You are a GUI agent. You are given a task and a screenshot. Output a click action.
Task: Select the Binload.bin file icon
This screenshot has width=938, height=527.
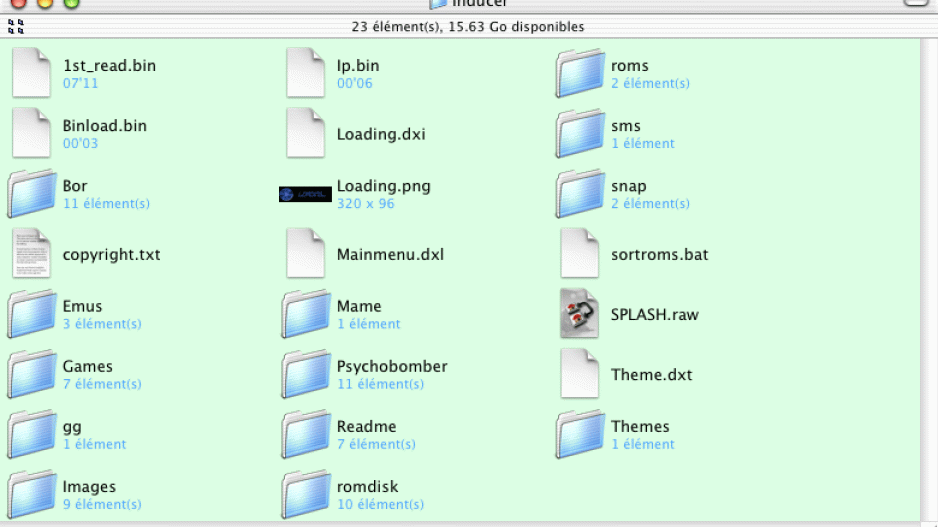(x=31, y=133)
